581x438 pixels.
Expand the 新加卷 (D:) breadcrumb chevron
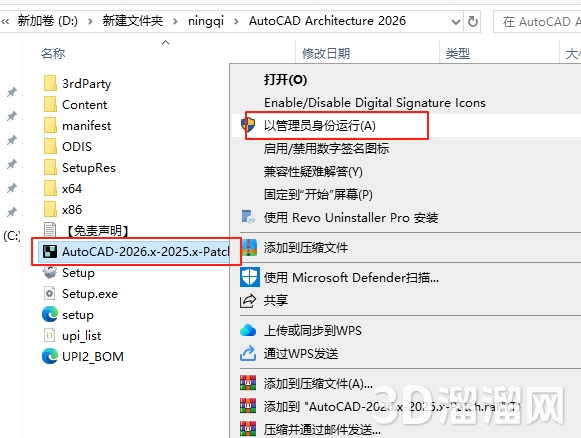(x=90, y=21)
